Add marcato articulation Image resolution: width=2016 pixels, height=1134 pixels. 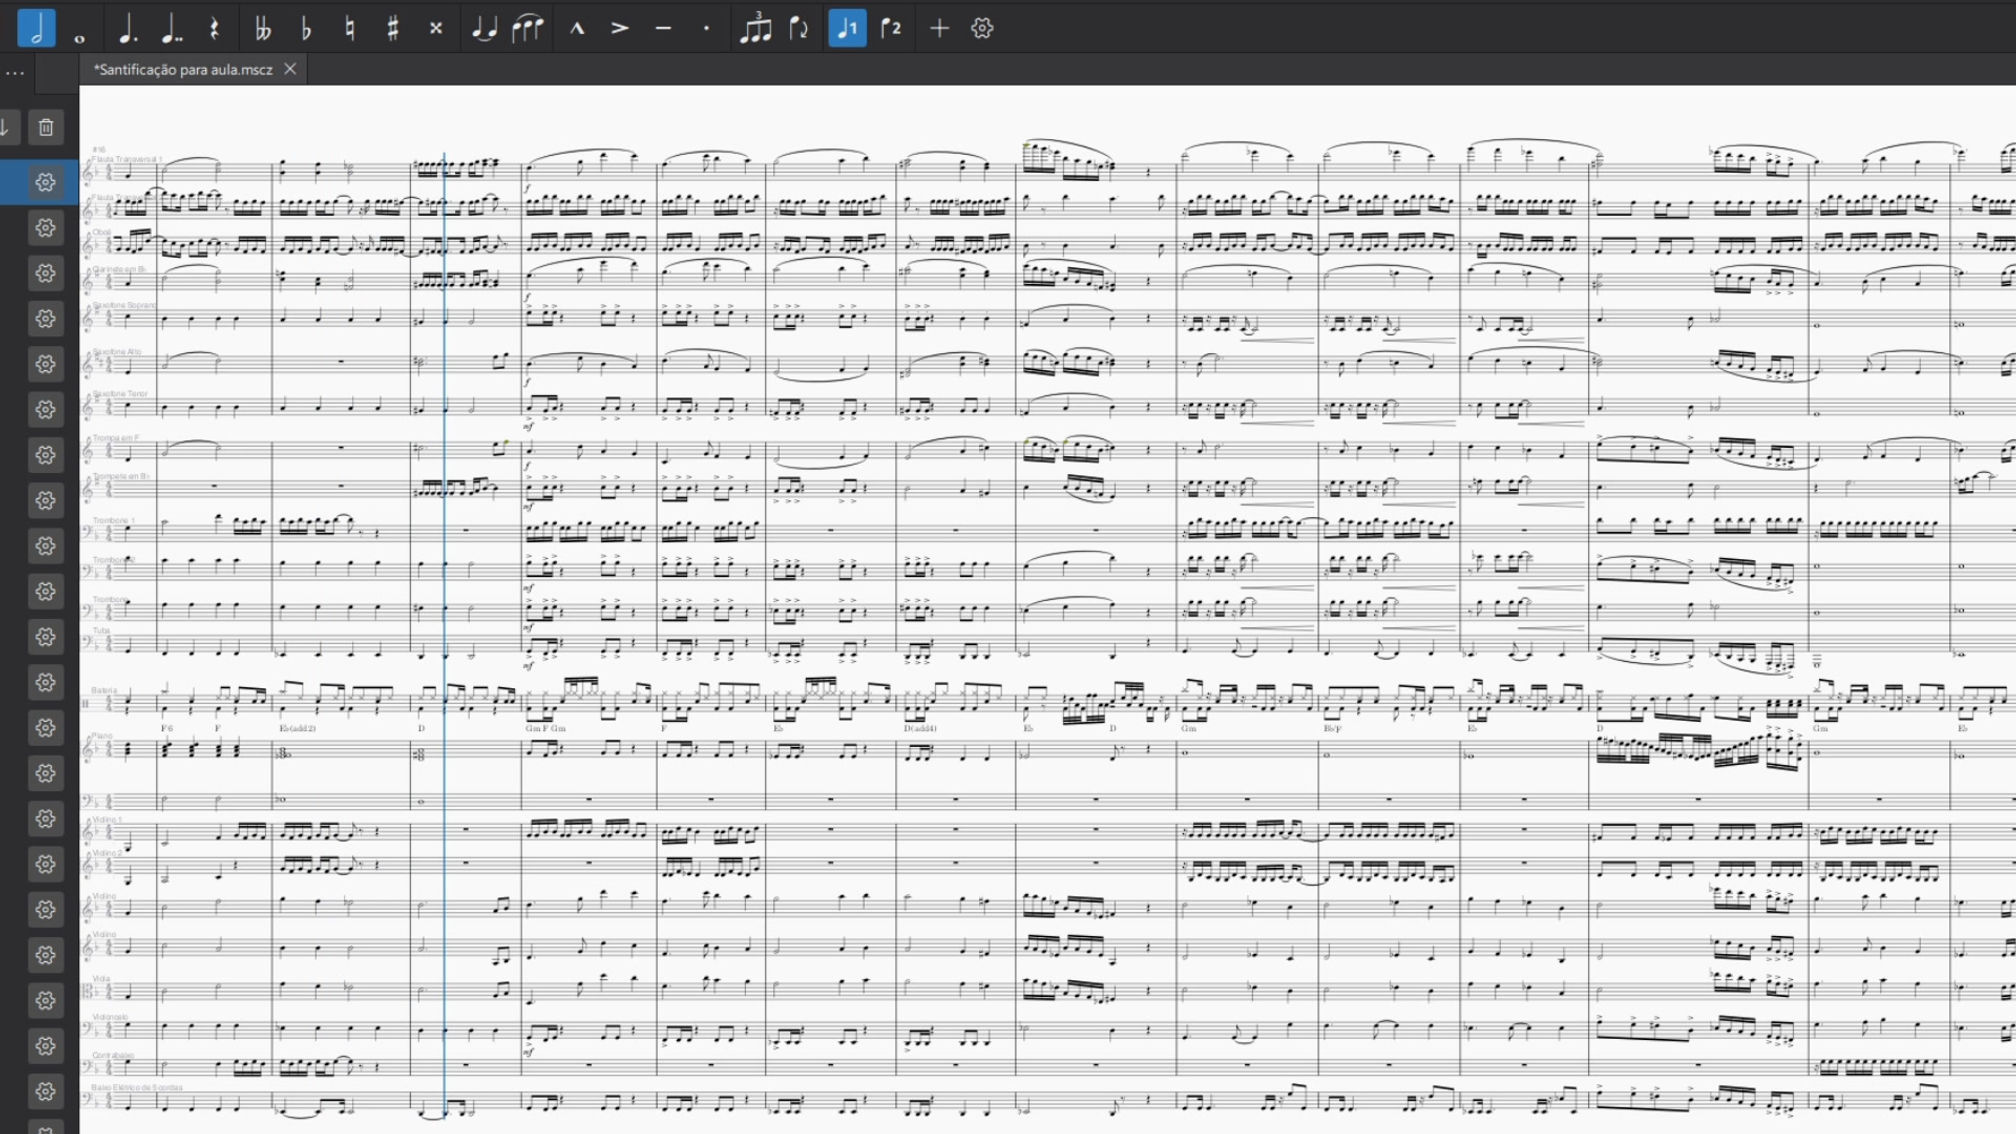pyautogui.click(x=577, y=29)
